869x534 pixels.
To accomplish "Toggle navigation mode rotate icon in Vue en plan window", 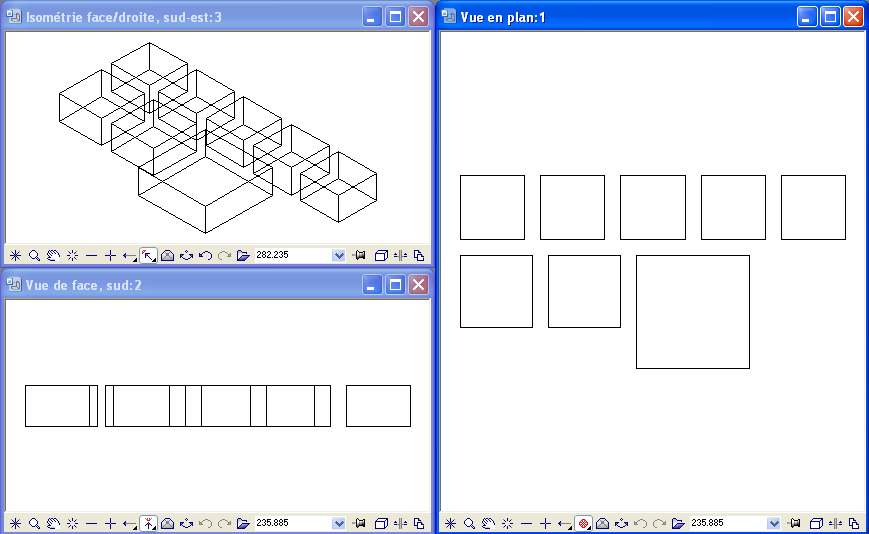I will (x=621, y=523).
